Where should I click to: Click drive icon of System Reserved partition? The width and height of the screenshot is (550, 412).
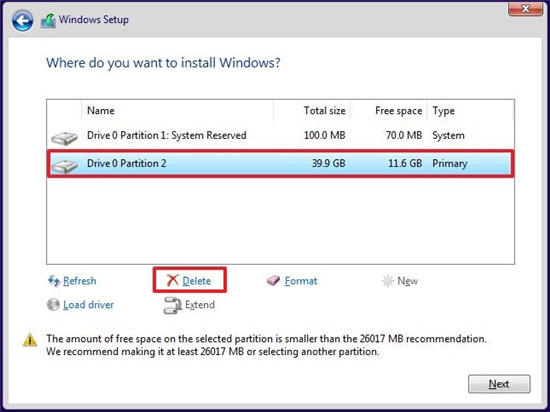coord(64,138)
